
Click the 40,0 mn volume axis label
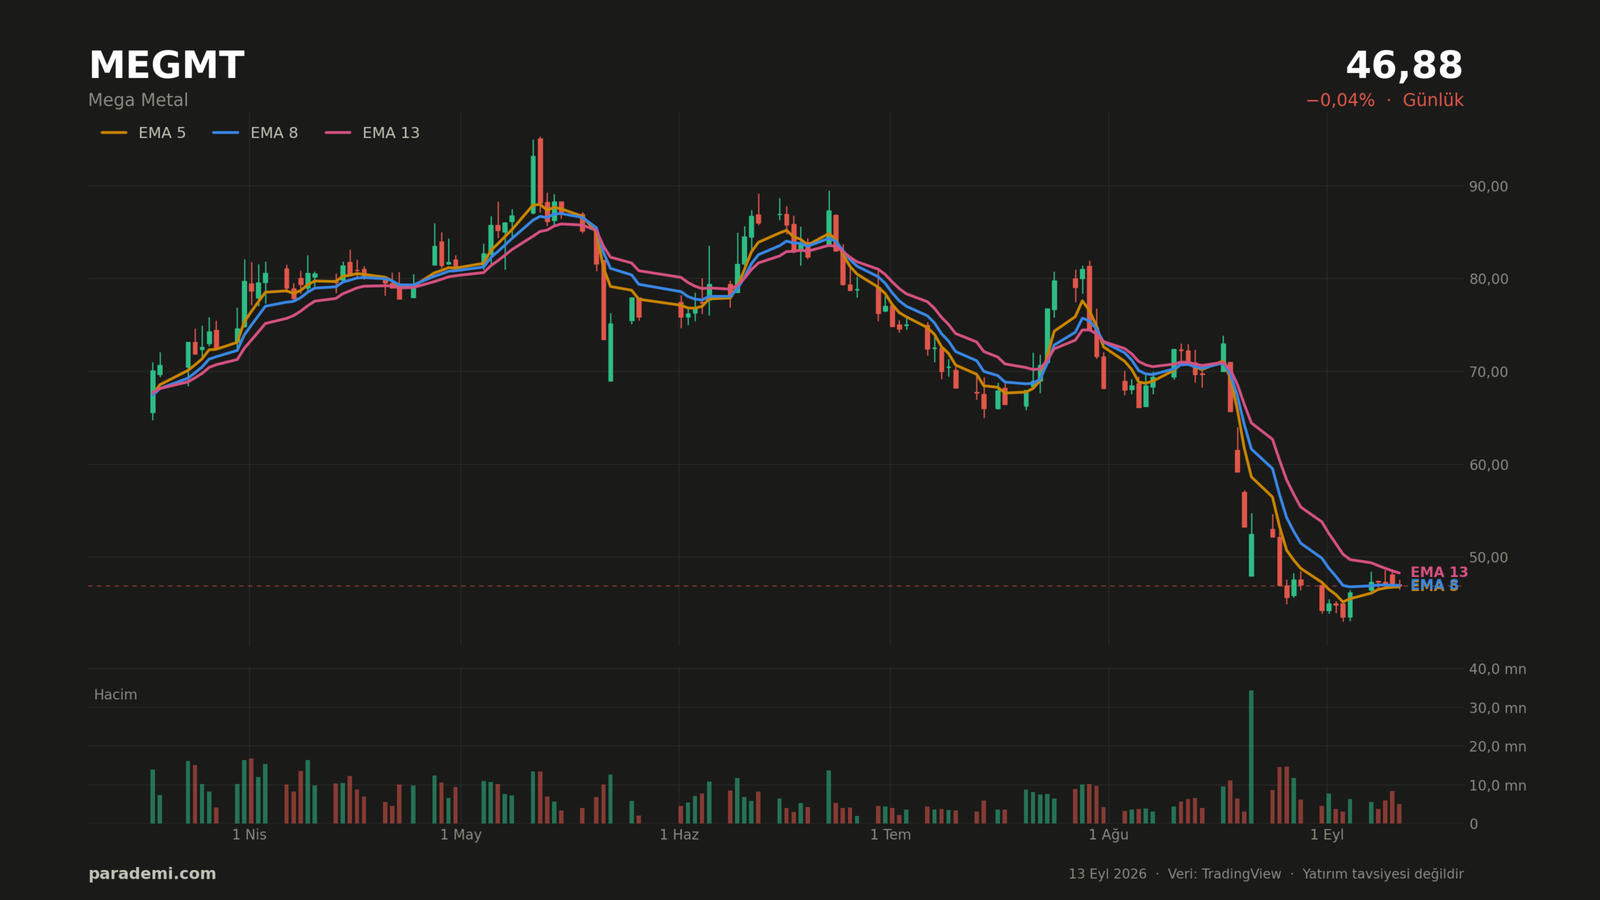click(1497, 669)
